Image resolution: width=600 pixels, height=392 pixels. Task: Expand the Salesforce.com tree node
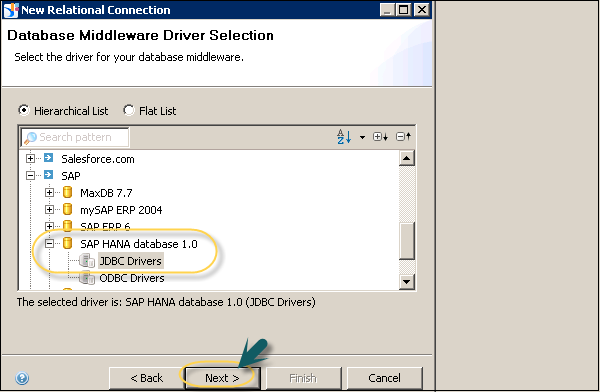pyautogui.click(x=30, y=158)
